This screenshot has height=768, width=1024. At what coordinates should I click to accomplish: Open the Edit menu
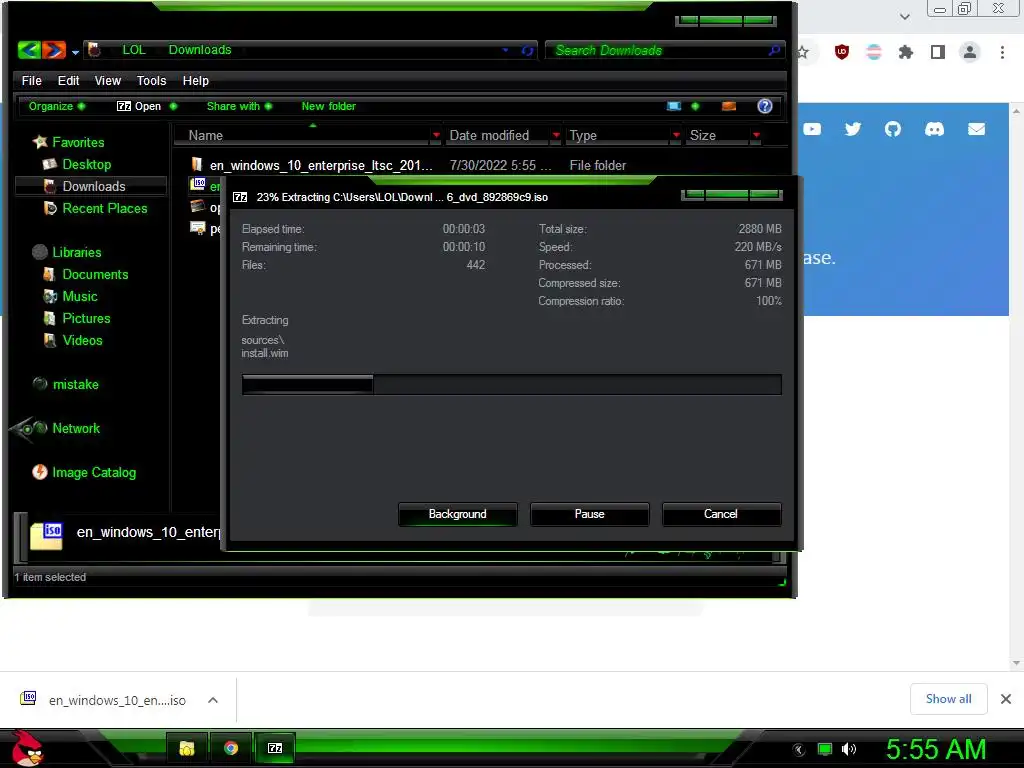68,81
